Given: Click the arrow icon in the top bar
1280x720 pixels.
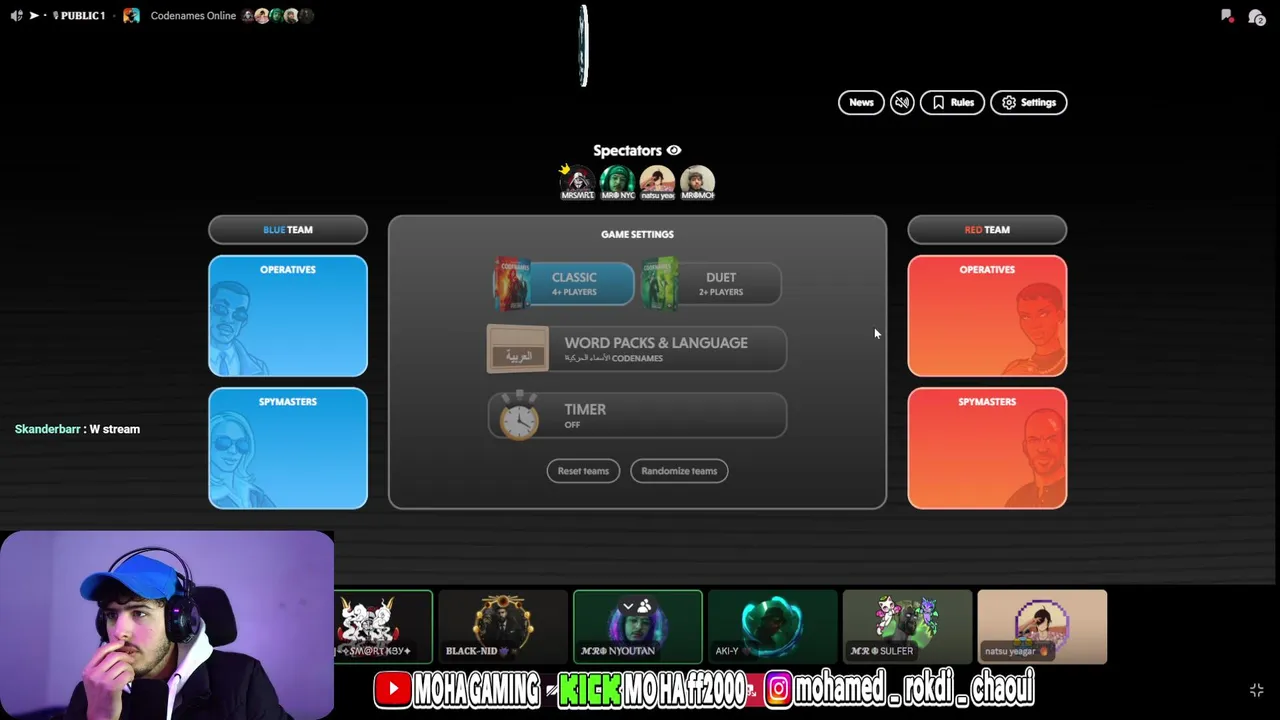Looking at the screenshot, I should pos(34,15).
